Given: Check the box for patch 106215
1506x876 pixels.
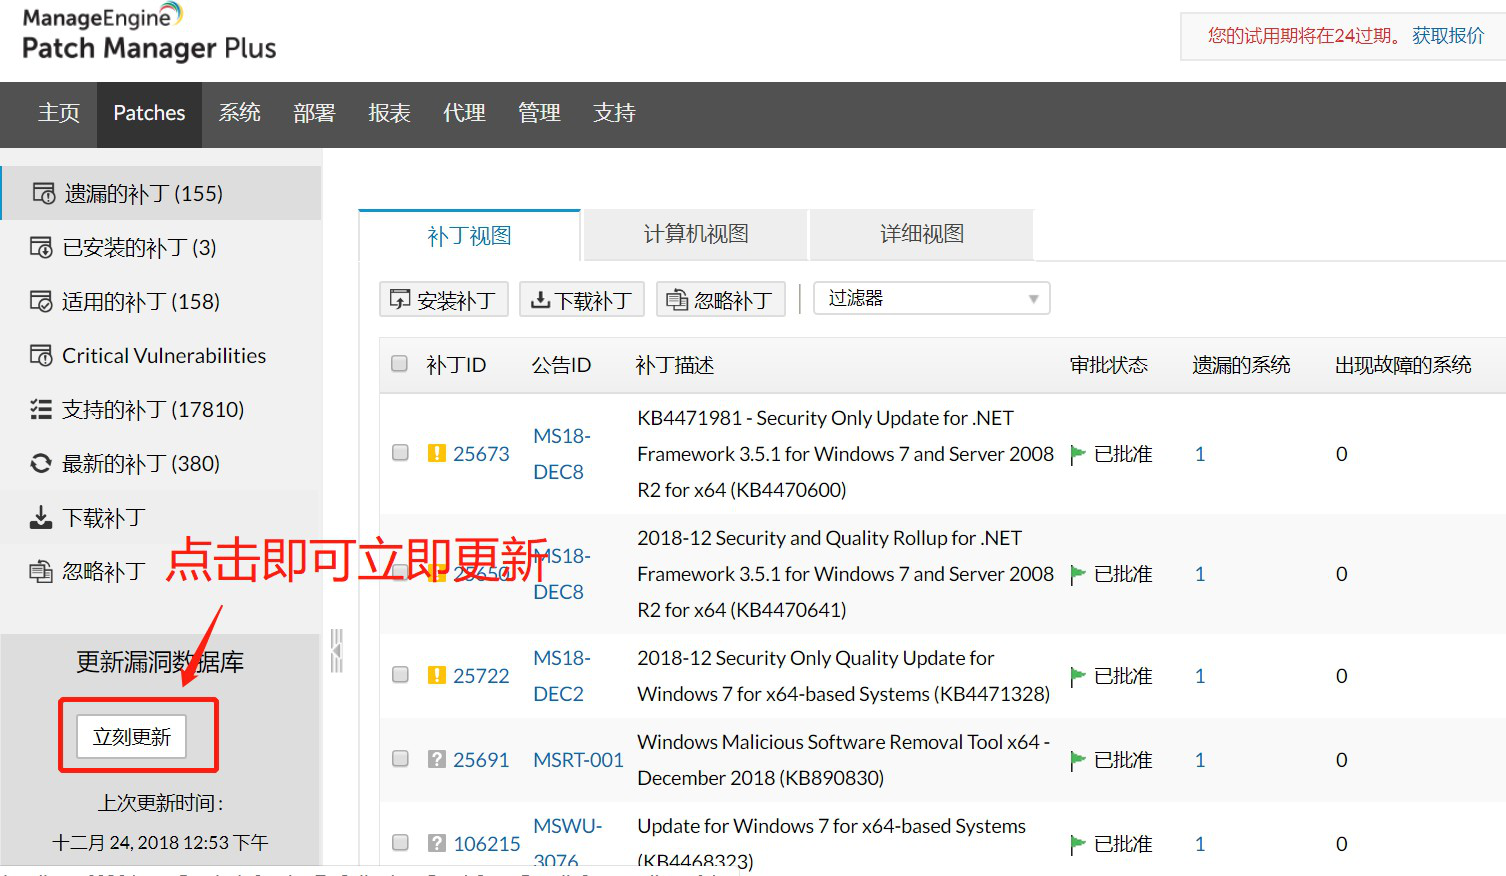Looking at the screenshot, I should tap(400, 843).
